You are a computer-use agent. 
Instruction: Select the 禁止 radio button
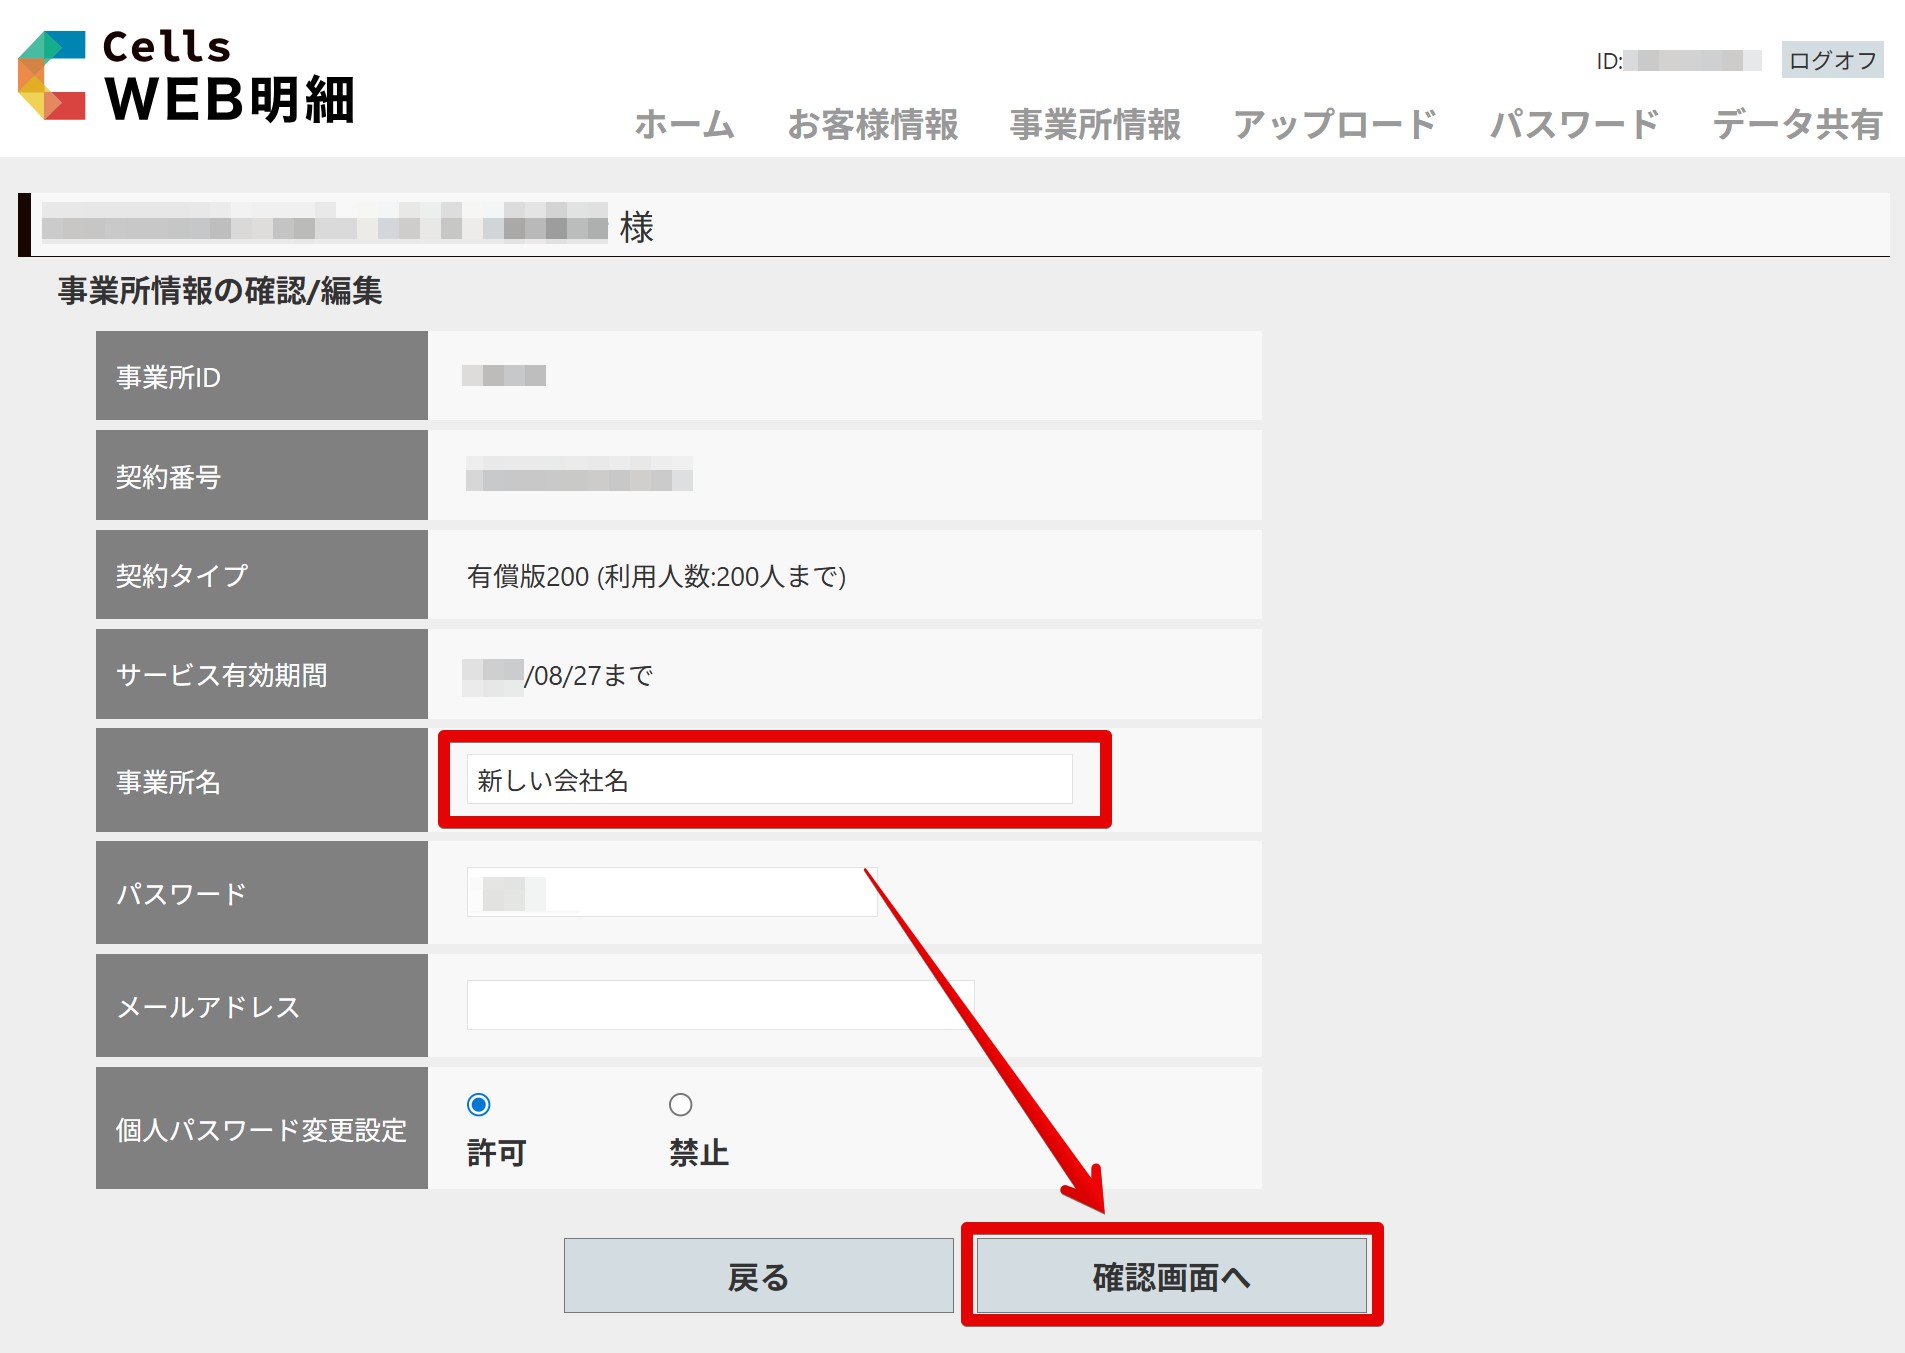click(x=680, y=1105)
